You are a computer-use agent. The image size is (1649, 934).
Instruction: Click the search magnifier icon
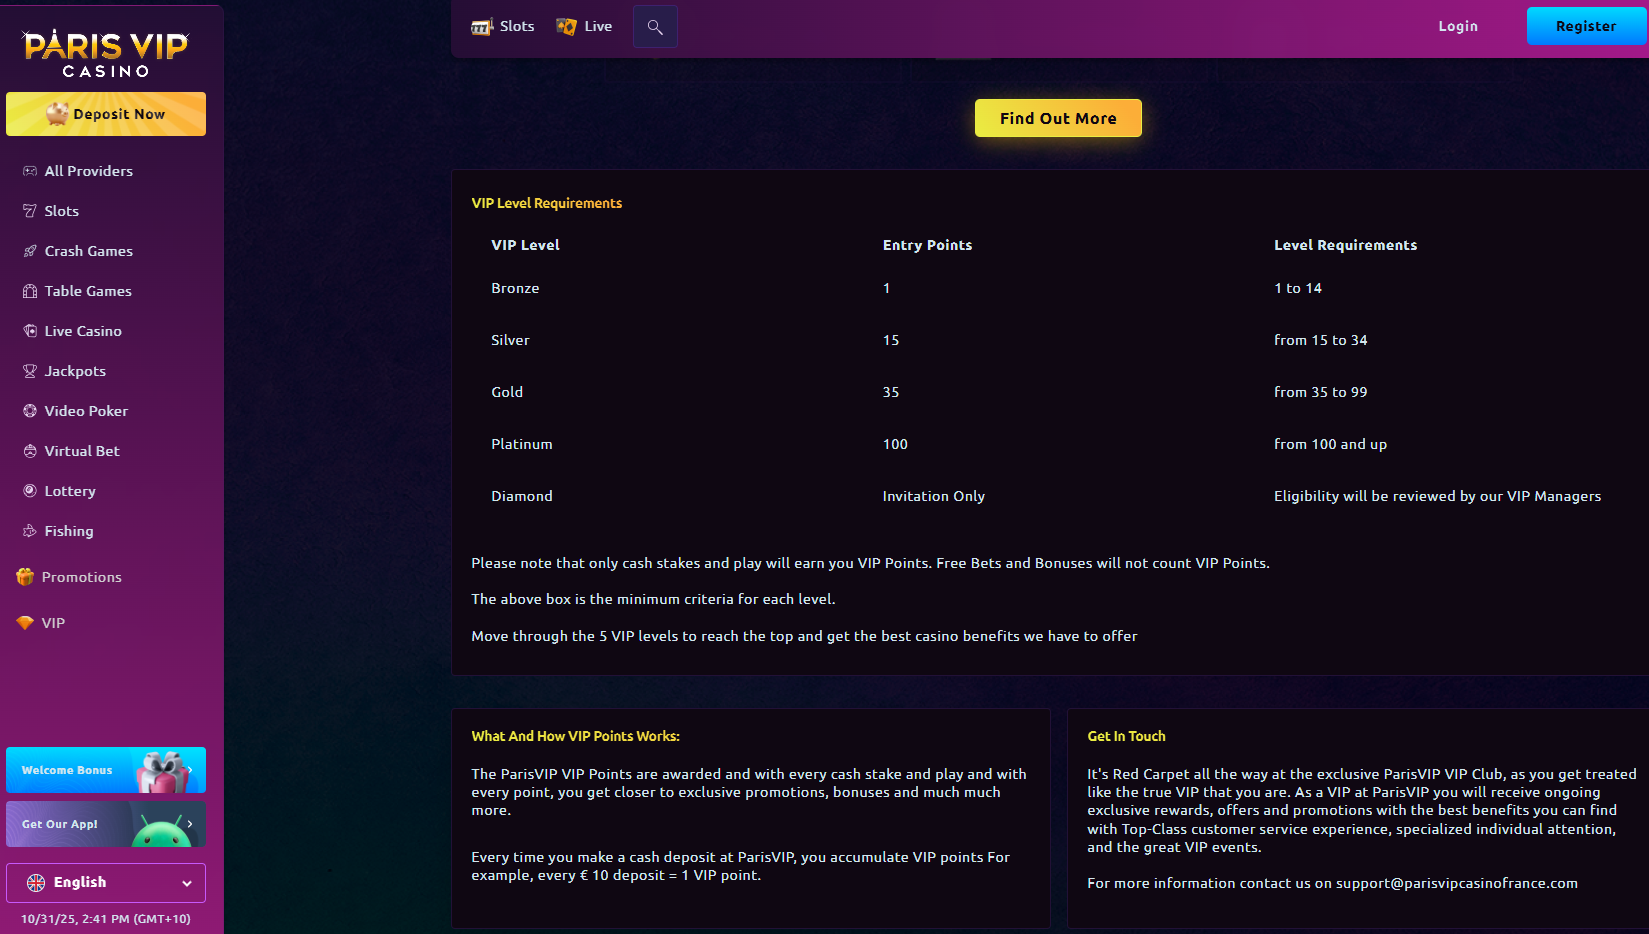point(655,27)
